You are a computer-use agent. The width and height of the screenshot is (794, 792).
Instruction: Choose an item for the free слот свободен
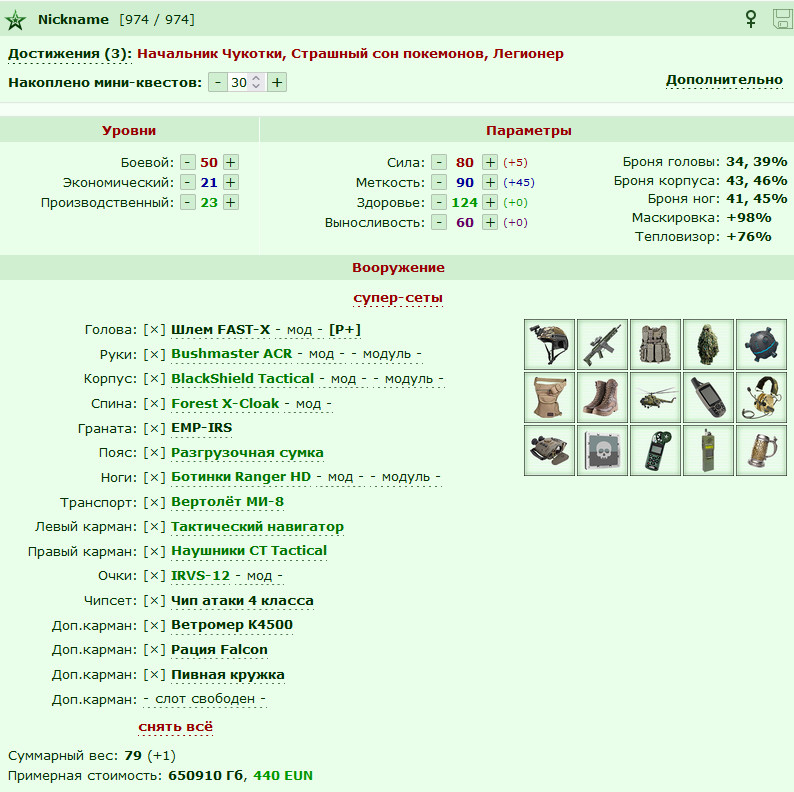point(205,699)
